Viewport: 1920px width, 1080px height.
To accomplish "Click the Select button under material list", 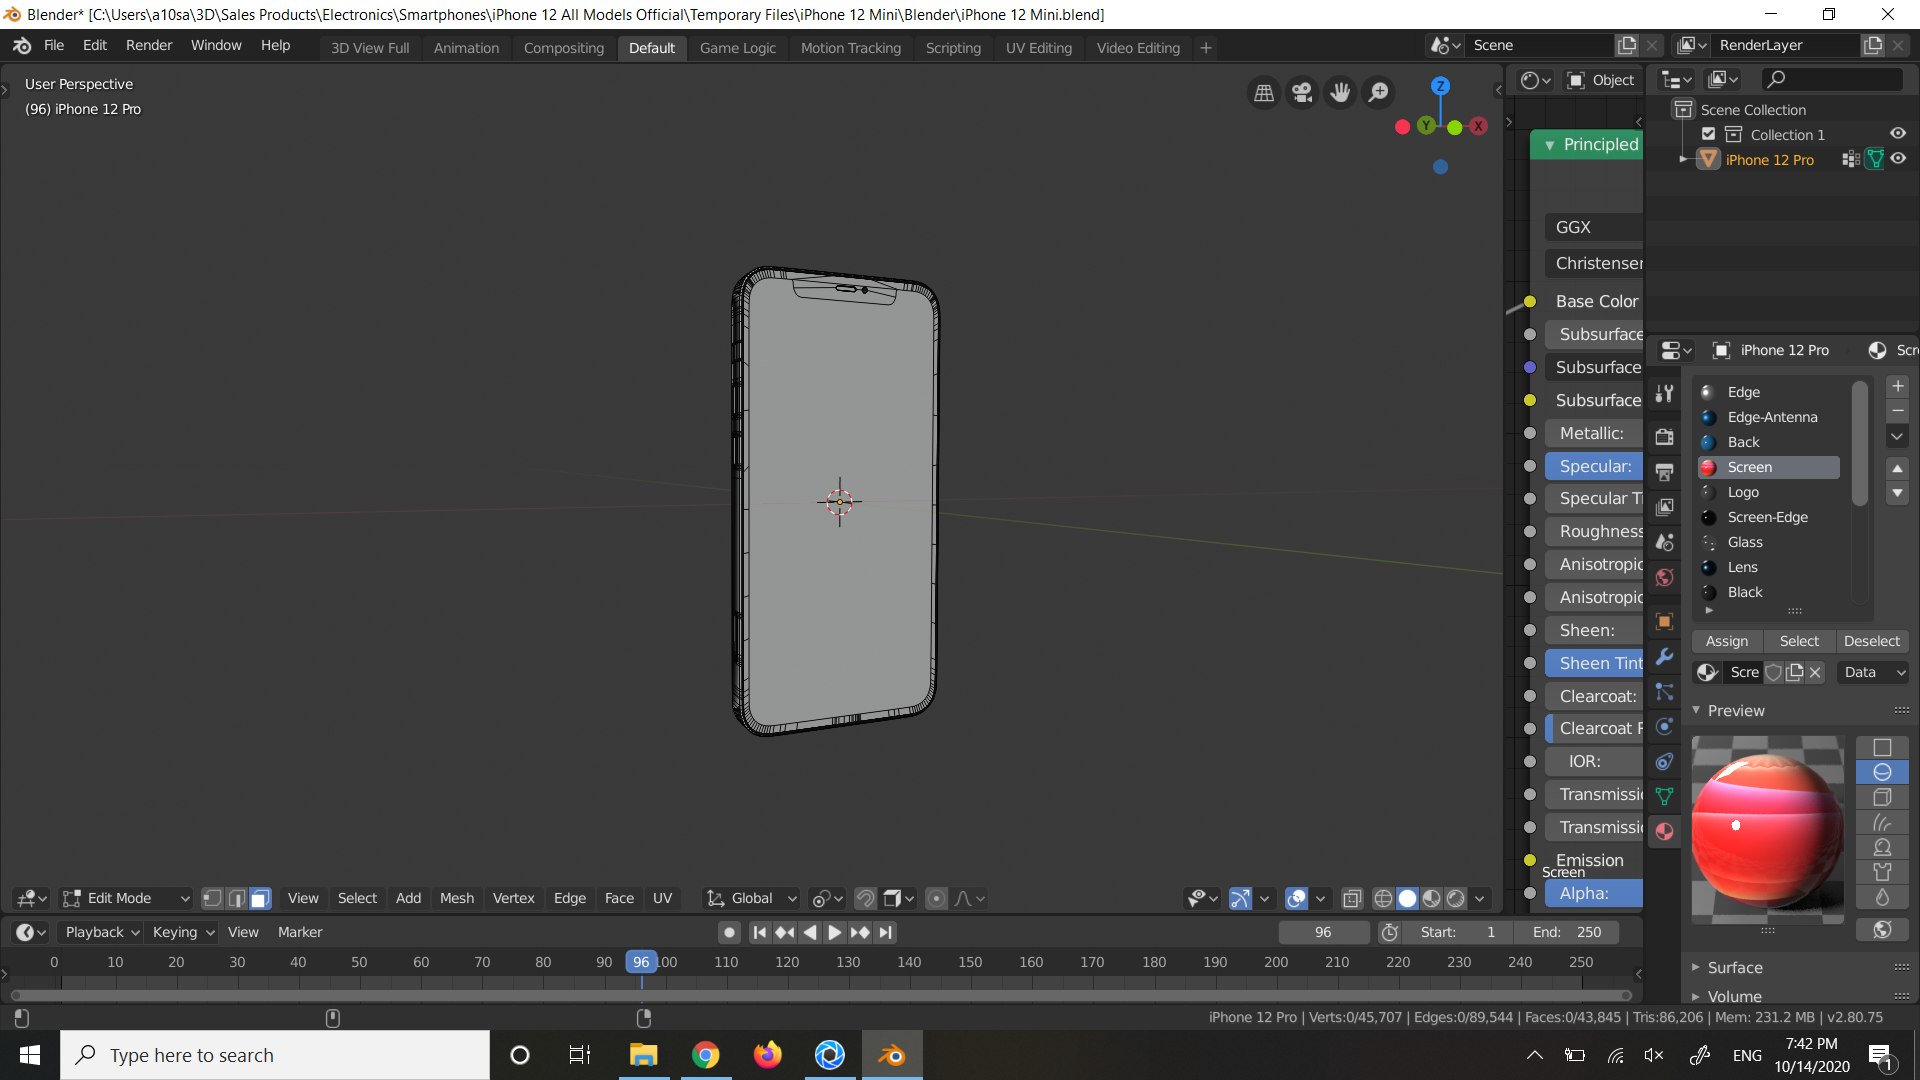I will click(x=1799, y=641).
